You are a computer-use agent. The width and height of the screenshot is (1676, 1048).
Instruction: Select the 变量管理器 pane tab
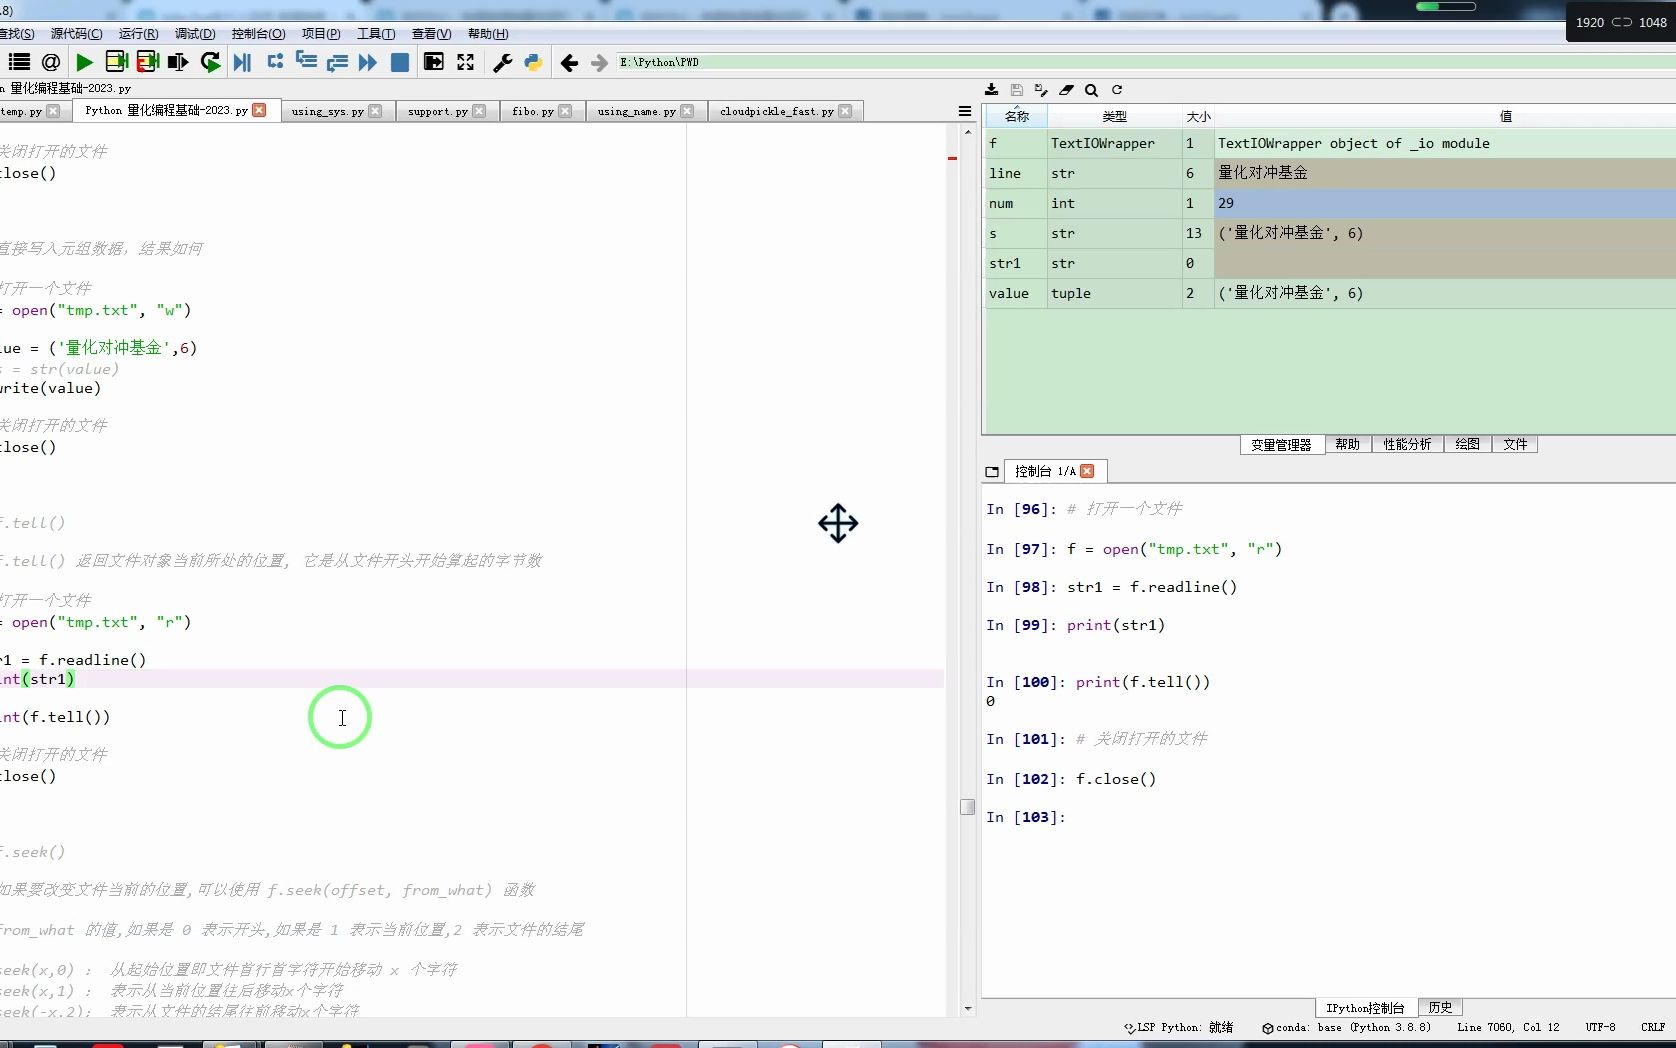pyautogui.click(x=1281, y=444)
